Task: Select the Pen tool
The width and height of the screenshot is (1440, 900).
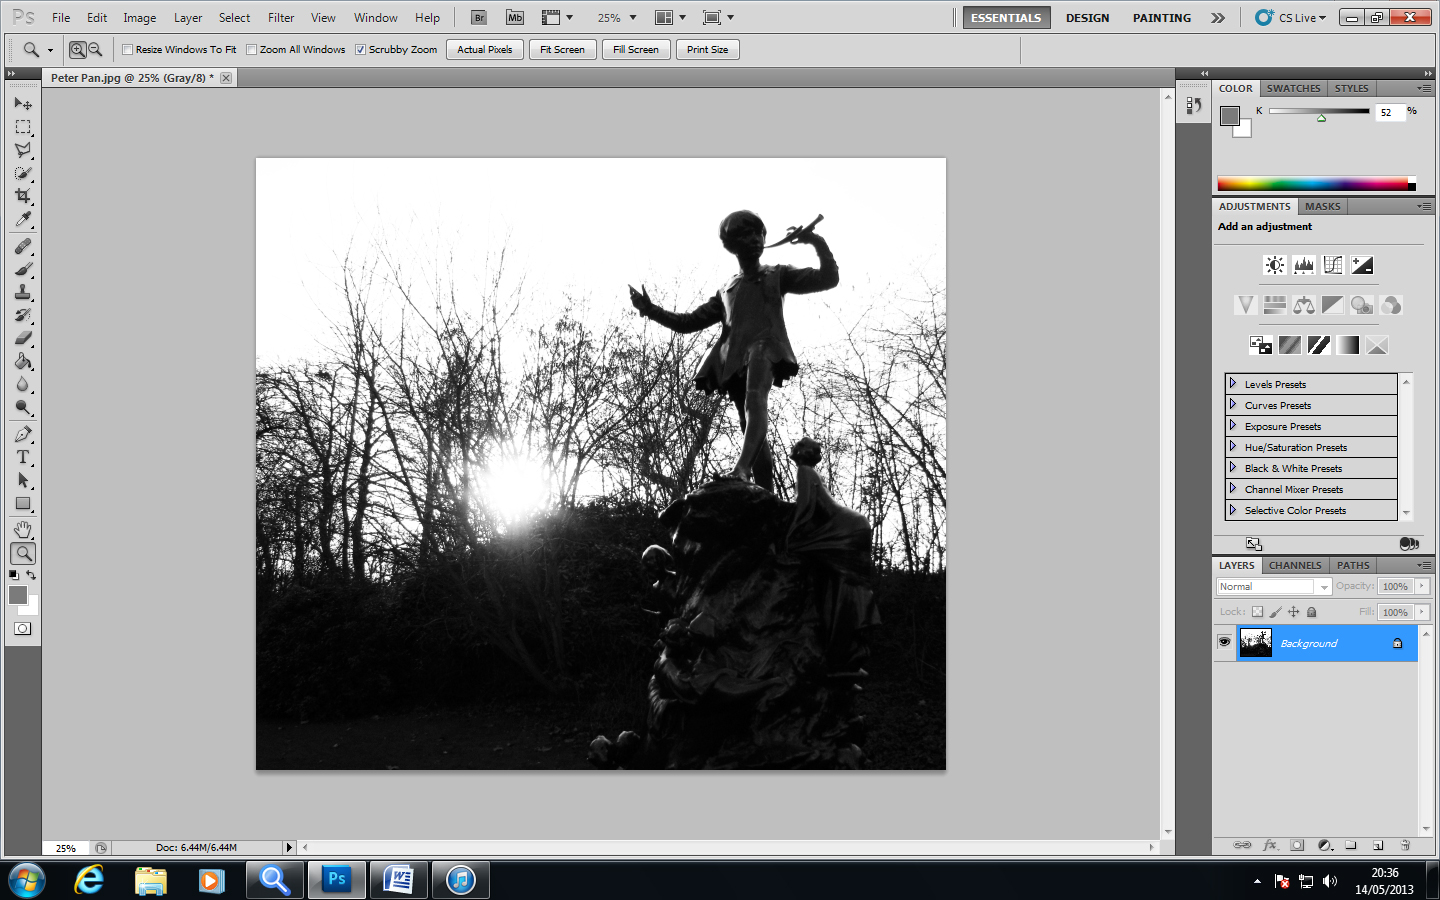Action: (23, 434)
